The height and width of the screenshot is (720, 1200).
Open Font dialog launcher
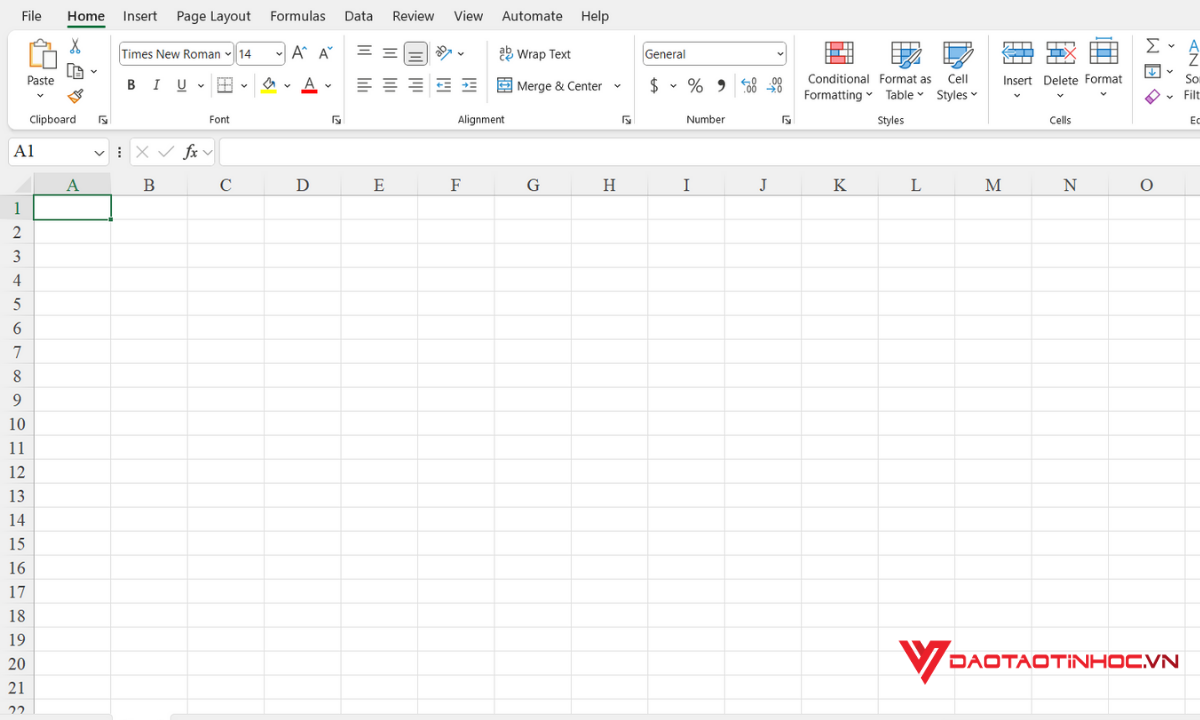pos(336,120)
